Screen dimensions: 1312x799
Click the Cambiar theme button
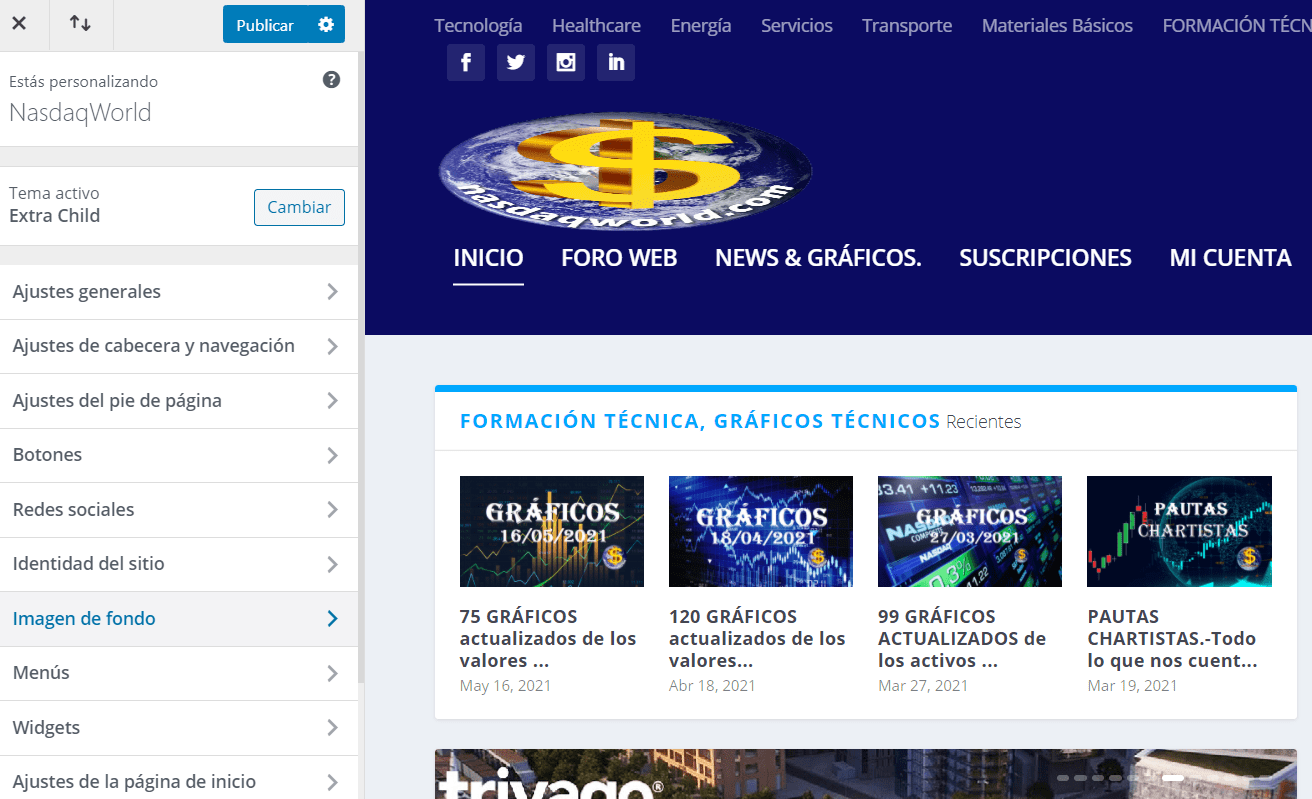[x=299, y=207]
